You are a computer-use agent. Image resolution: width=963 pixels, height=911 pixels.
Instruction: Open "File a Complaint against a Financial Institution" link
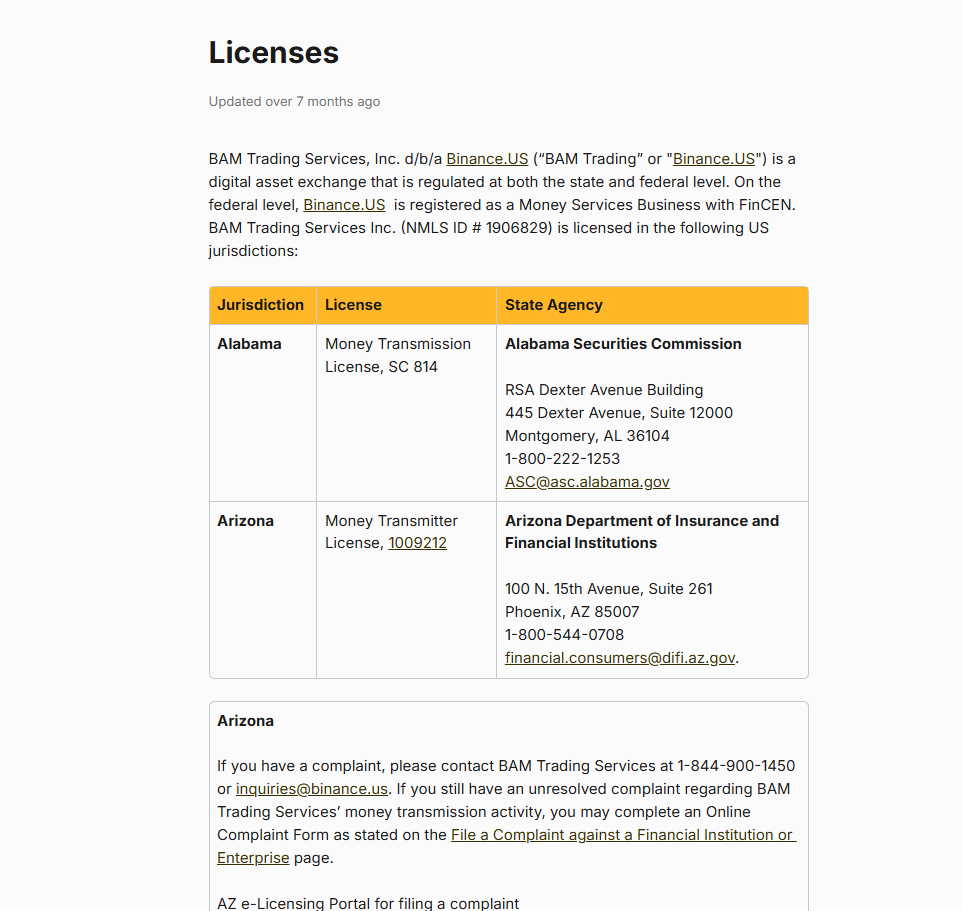[x=622, y=835]
